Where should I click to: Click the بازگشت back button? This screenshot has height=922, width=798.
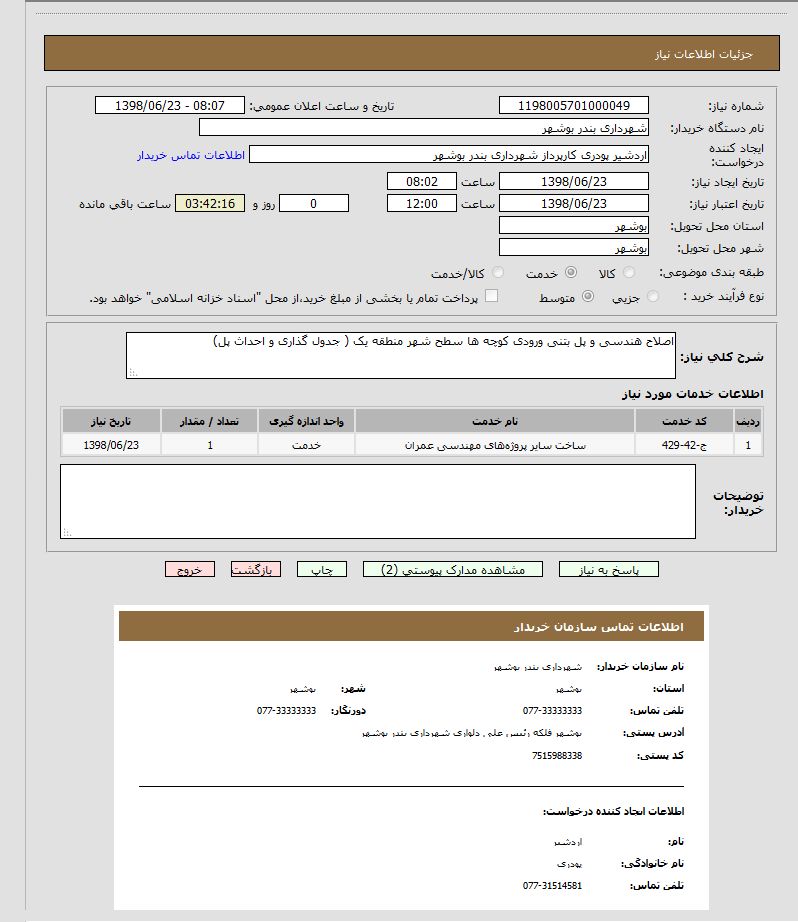(255, 569)
